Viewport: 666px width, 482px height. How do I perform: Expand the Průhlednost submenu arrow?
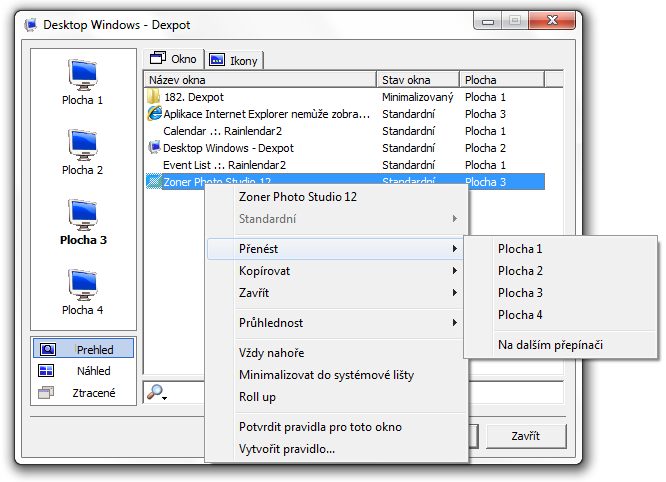click(455, 323)
